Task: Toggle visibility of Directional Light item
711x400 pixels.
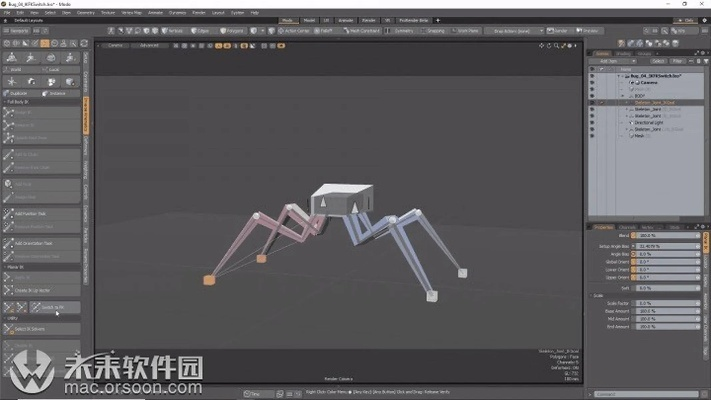Action: [592, 123]
